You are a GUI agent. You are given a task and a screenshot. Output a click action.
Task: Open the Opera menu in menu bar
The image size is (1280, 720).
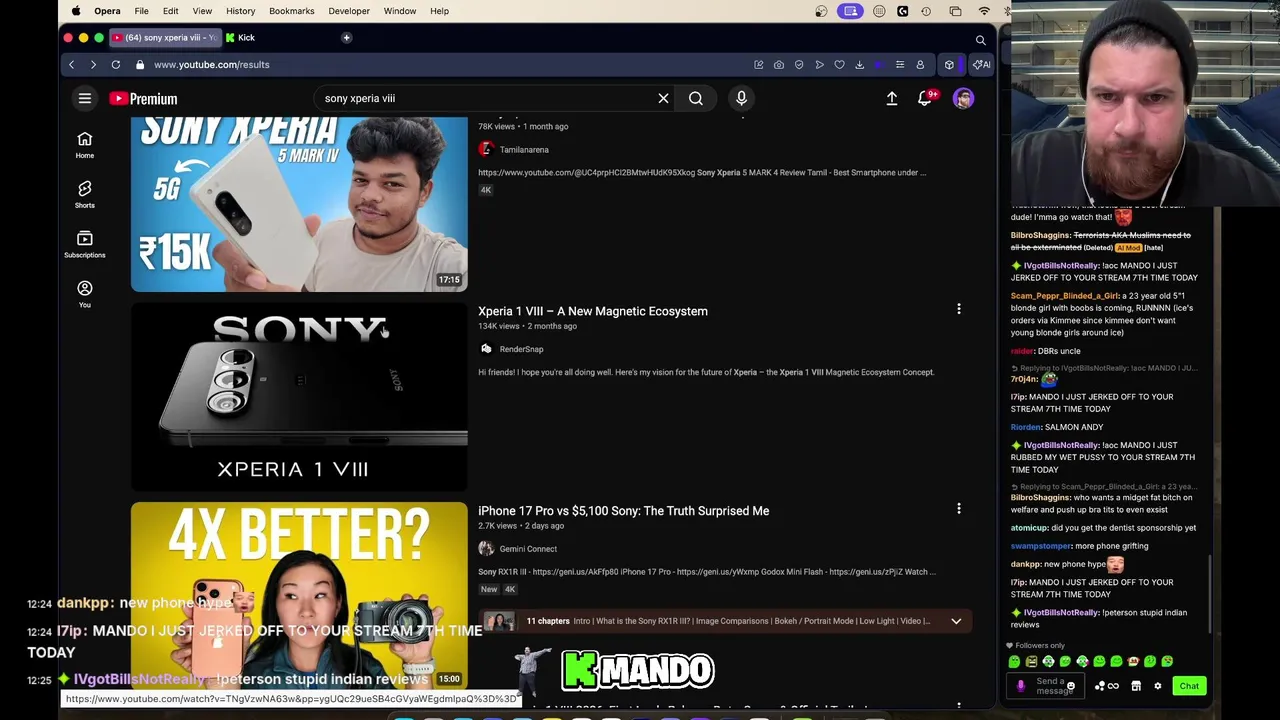coord(107,11)
